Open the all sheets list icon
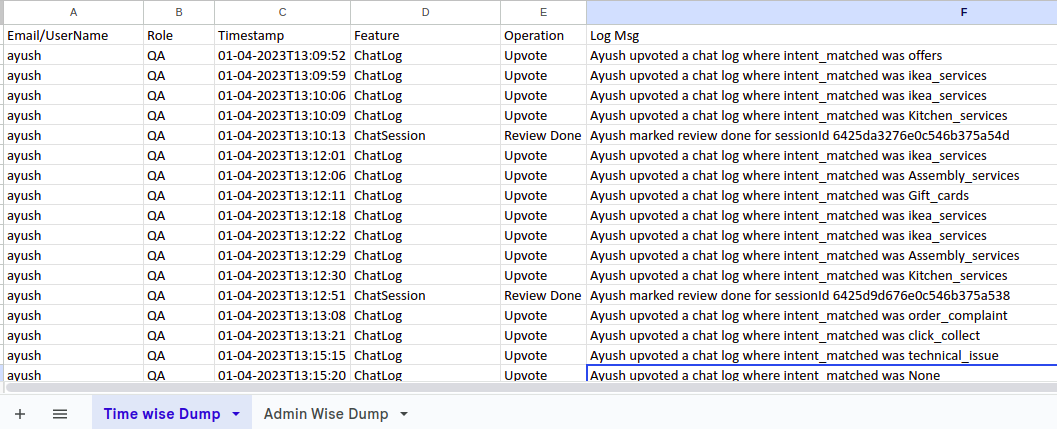1057x429 pixels. pos(60,414)
